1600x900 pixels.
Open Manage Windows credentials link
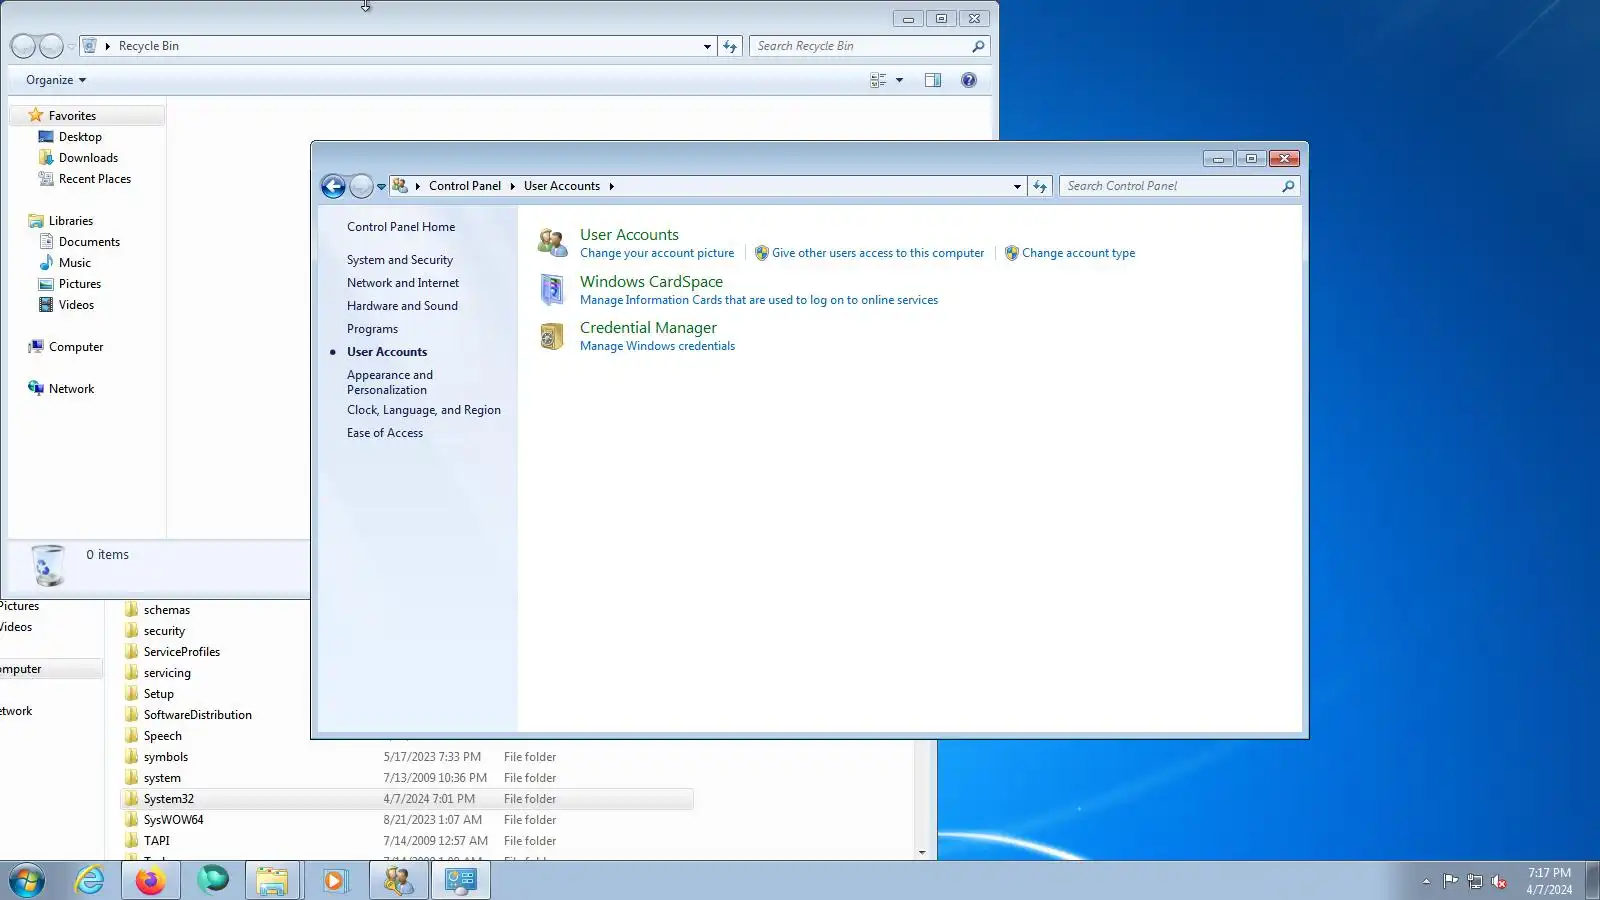pyautogui.click(x=657, y=346)
